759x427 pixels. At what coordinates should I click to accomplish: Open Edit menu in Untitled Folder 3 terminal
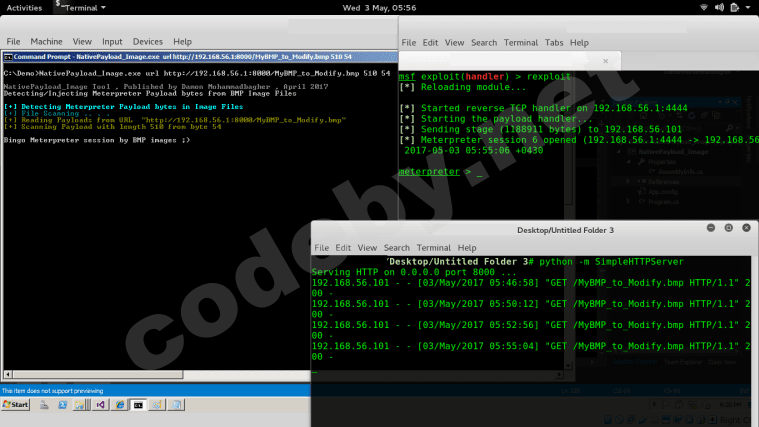[343, 247]
